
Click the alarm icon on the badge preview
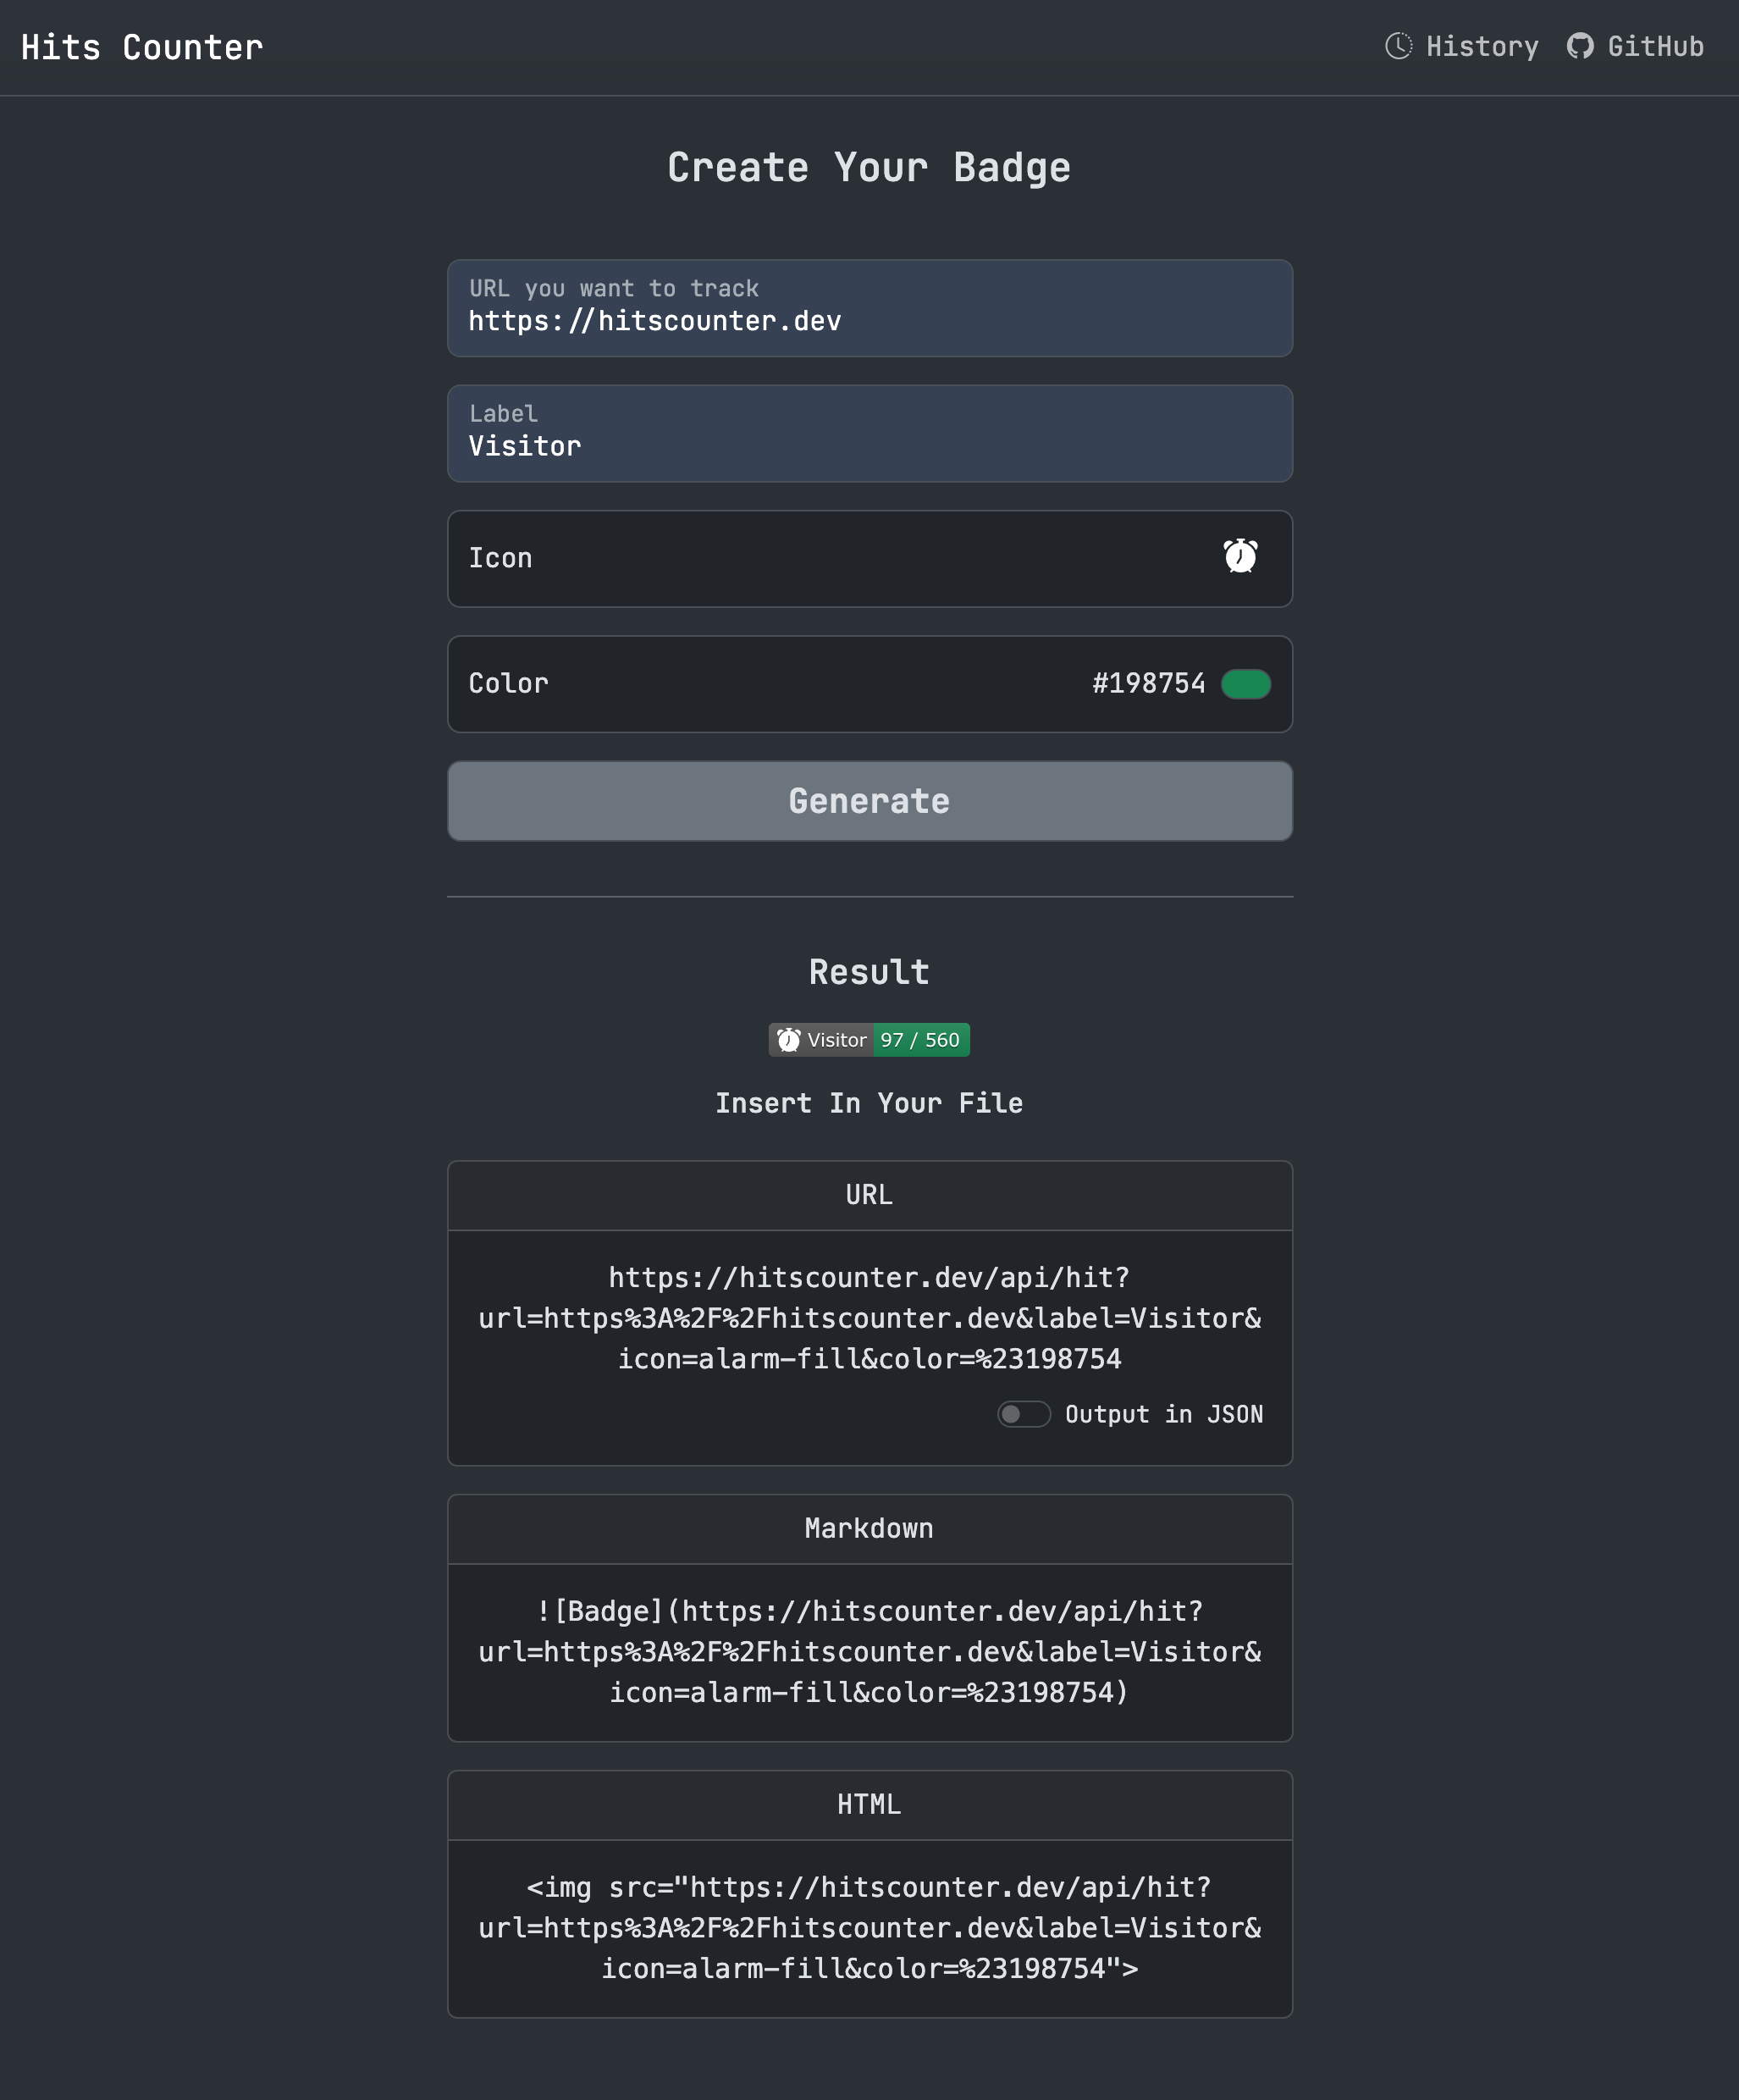[788, 1039]
